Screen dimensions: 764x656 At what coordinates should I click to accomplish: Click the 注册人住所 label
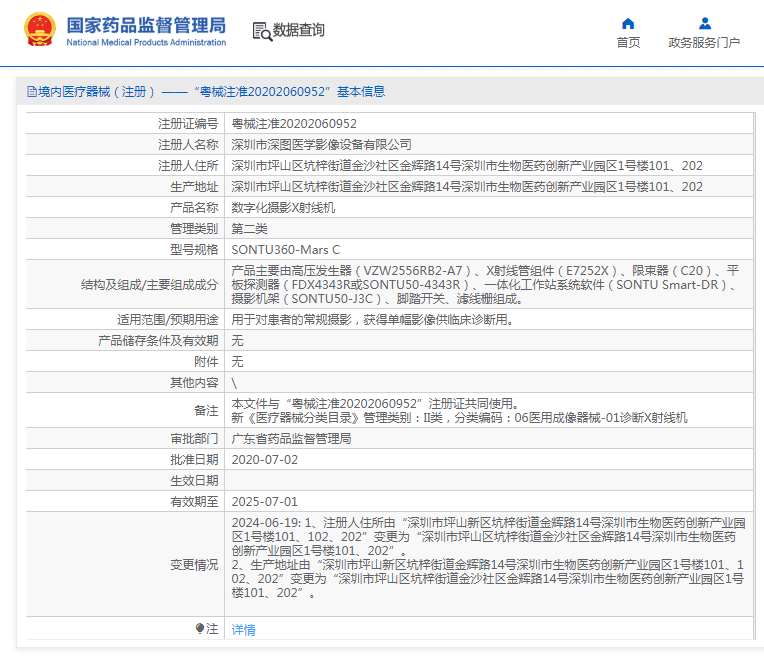(188, 166)
